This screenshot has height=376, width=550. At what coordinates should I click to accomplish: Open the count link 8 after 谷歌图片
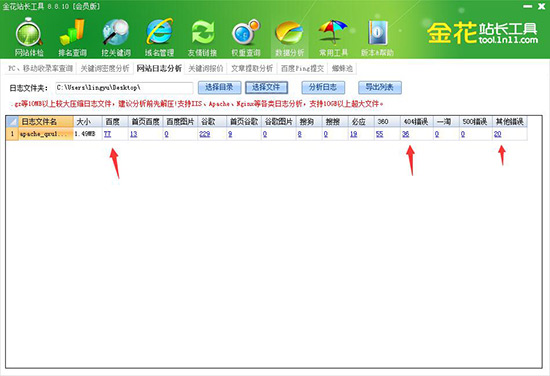tap(300, 134)
